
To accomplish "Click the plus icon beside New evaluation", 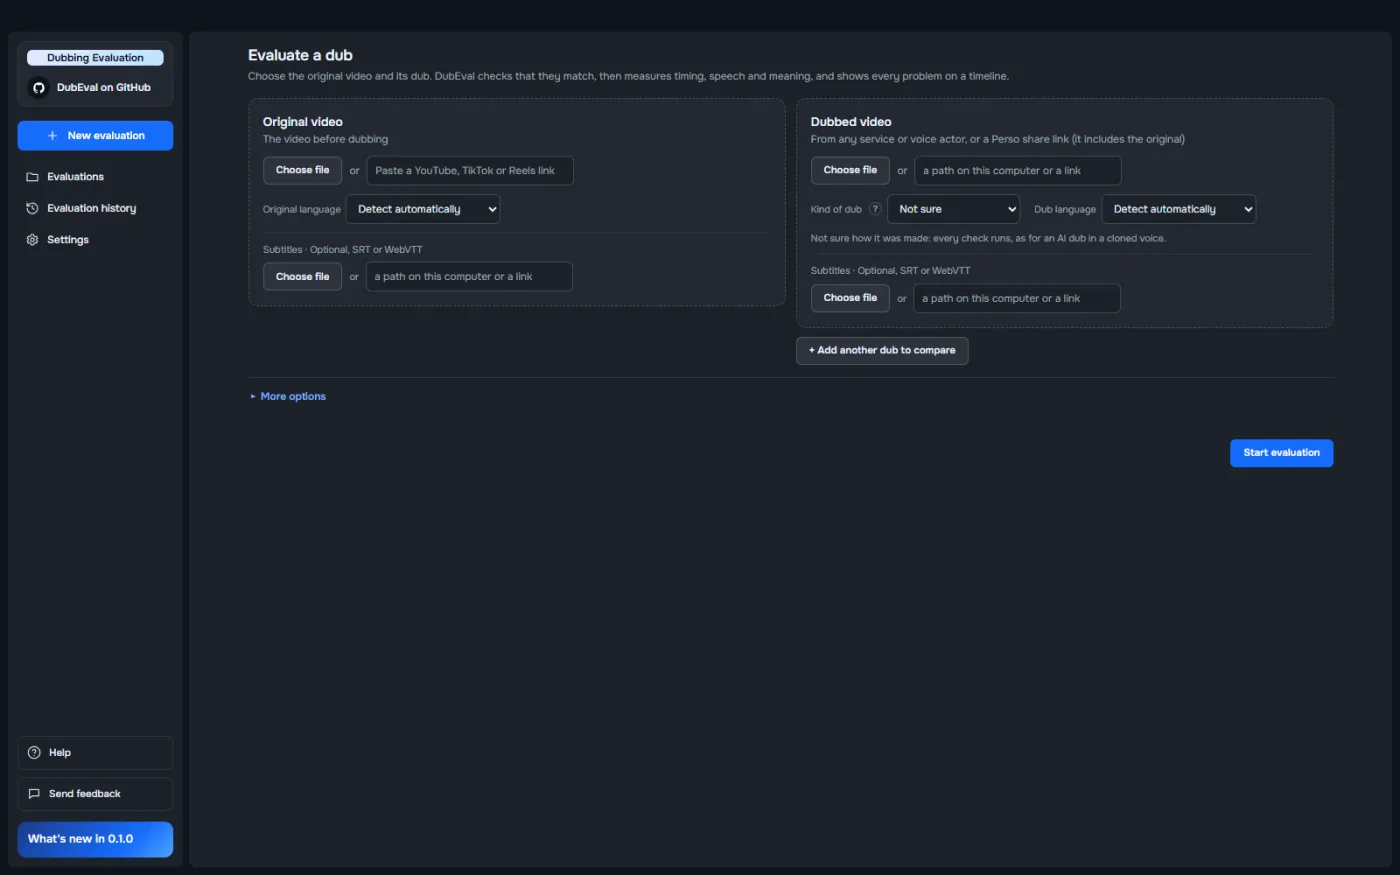I will click(x=52, y=136).
